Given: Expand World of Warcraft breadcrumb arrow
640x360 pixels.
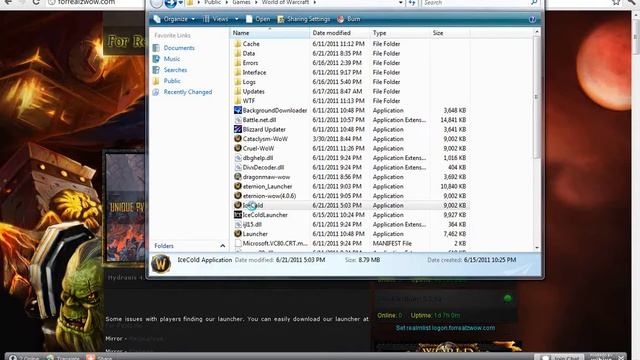Looking at the screenshot, I should coord(315,2).
